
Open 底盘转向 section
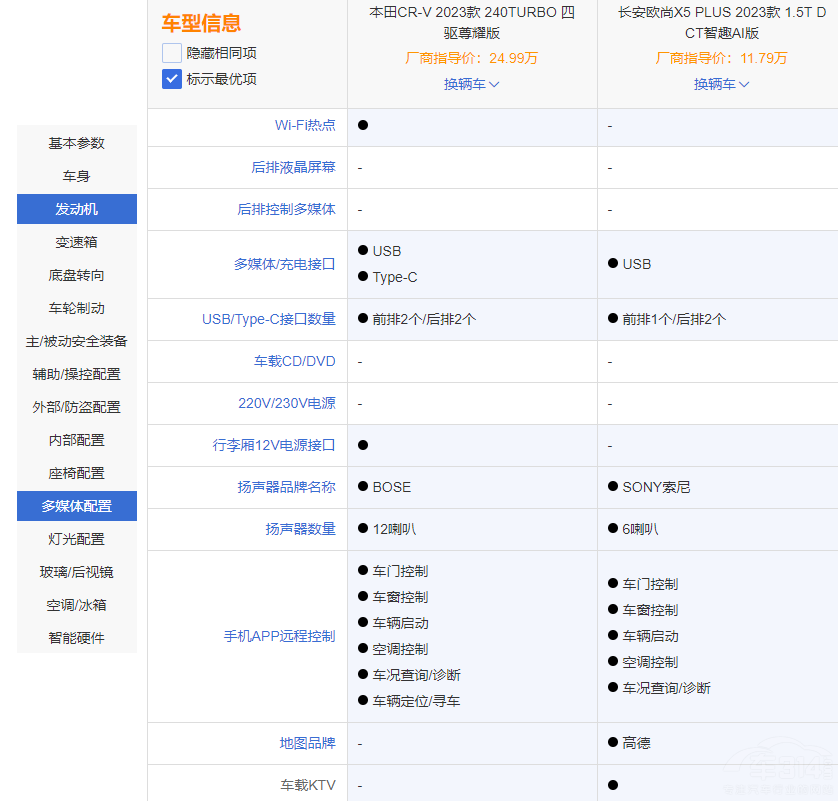(76, 275)
